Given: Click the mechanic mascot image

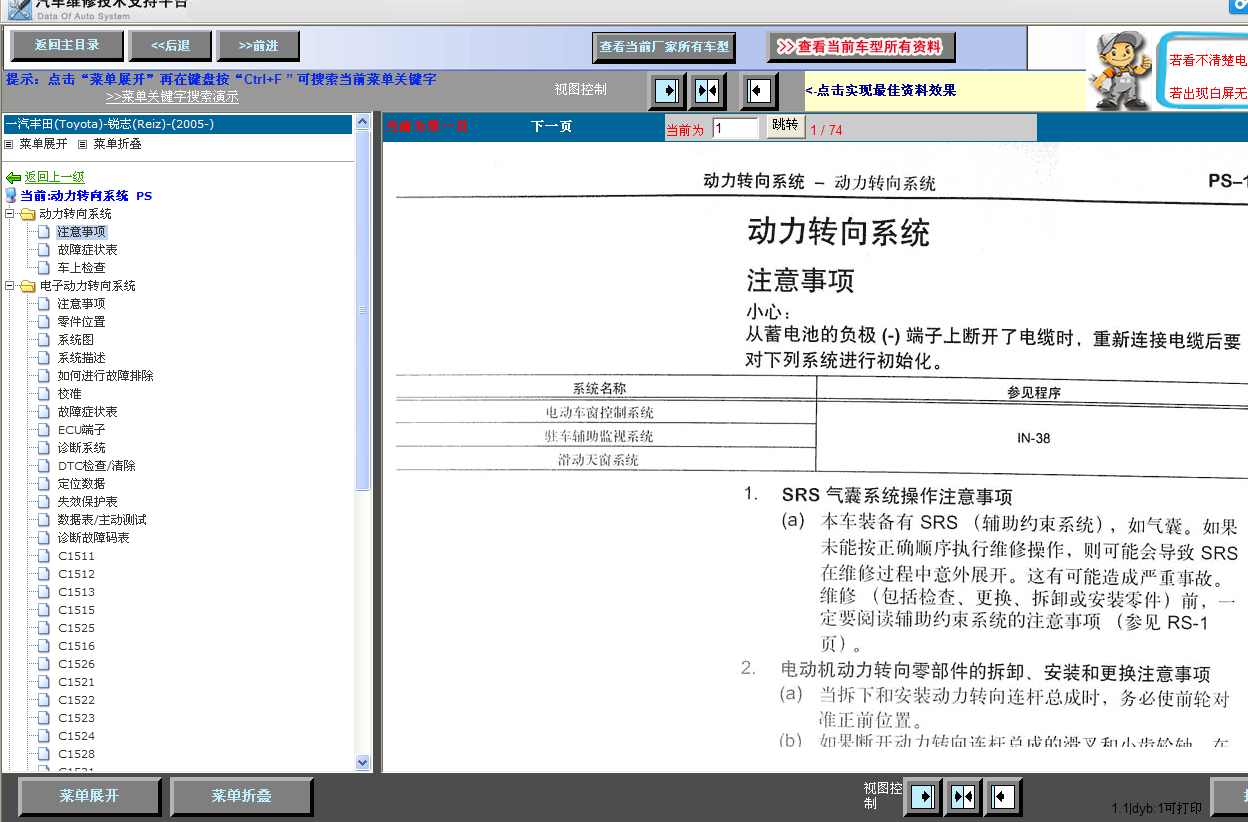Looking at the screenshot, I should [x=1120, y=68].
